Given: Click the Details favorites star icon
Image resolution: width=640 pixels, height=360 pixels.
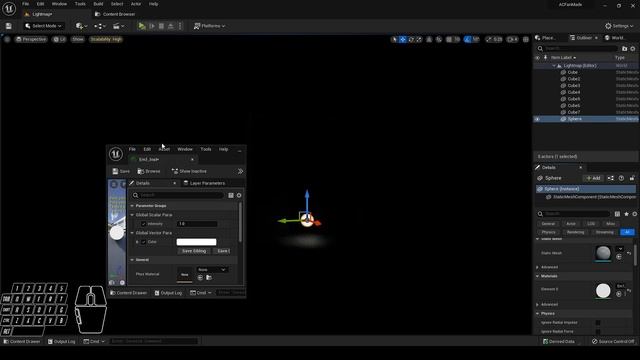Looking at the screenshot, I should [626, 213].
